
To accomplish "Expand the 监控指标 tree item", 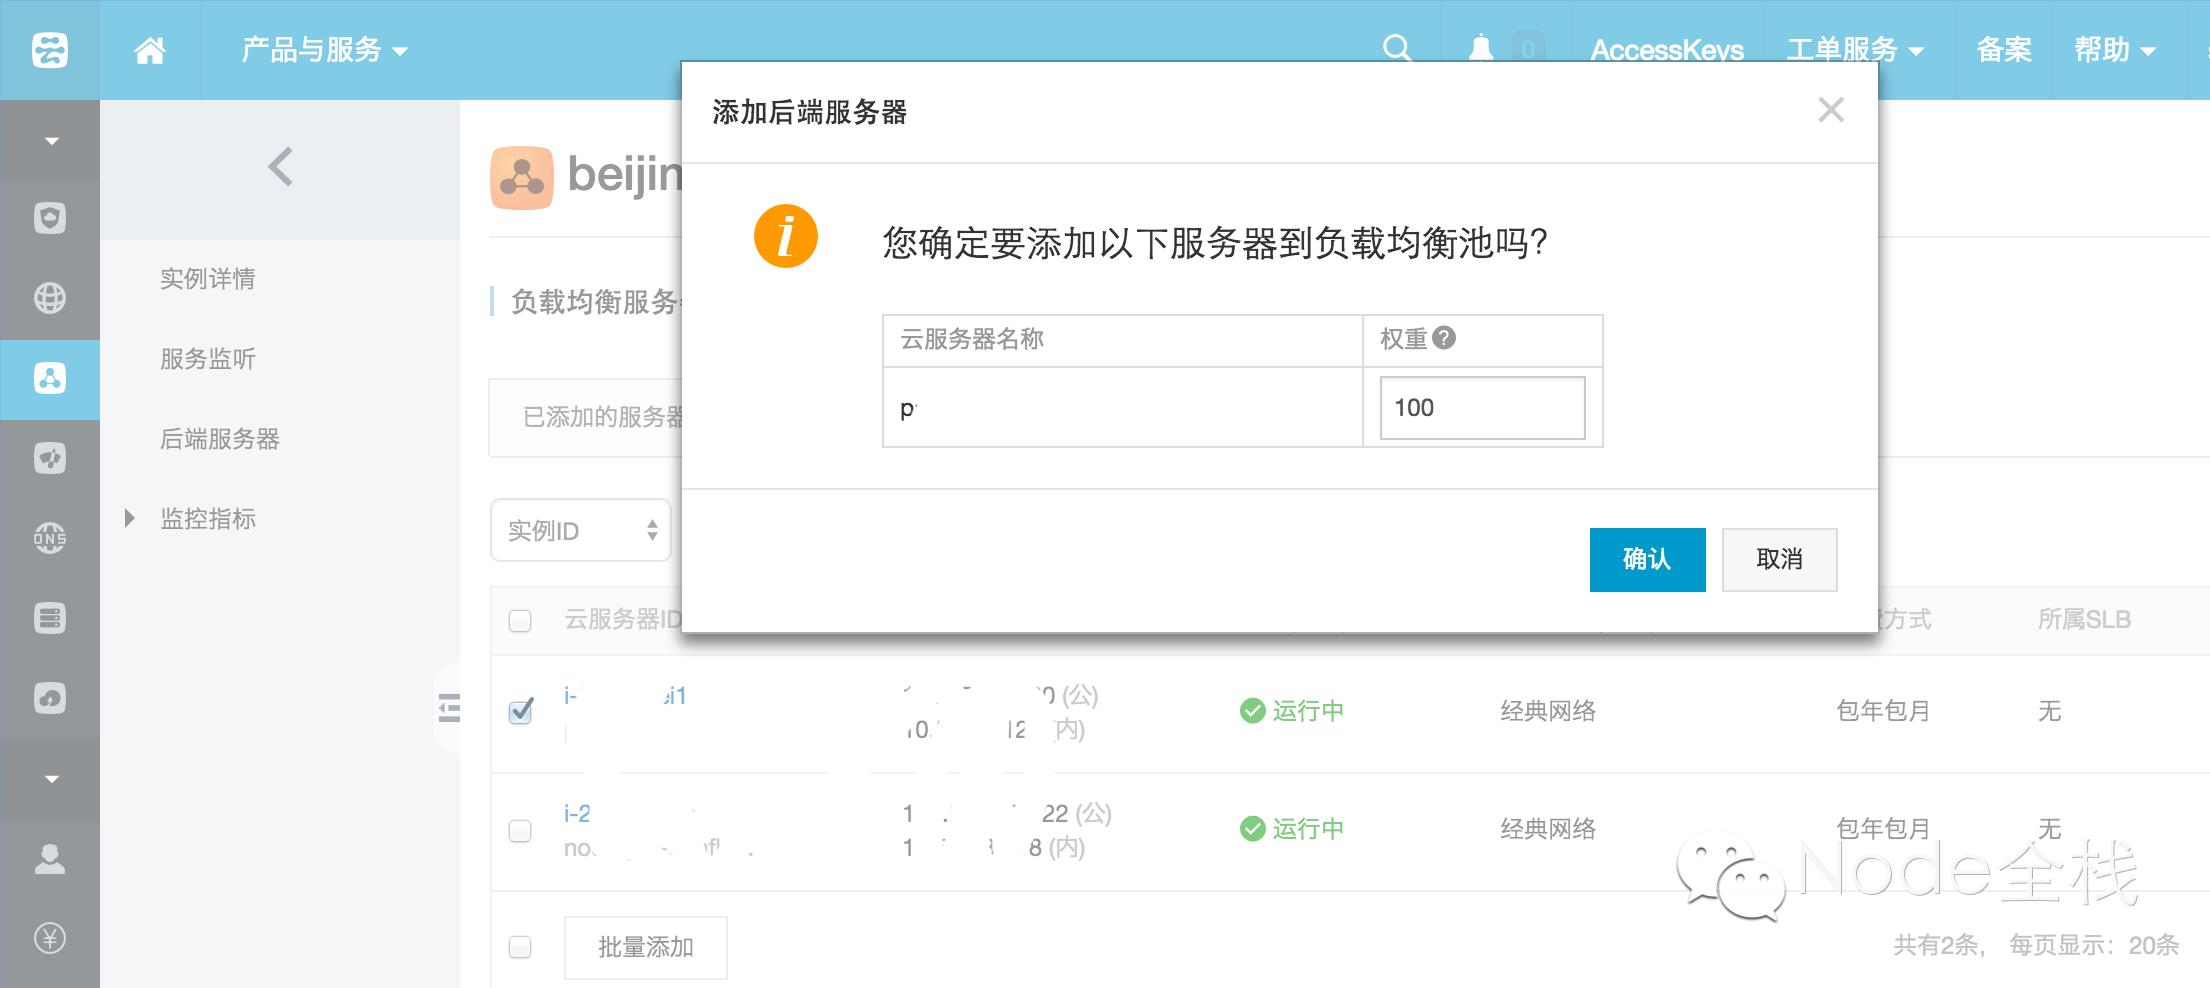I will click(x=129, y=518).
